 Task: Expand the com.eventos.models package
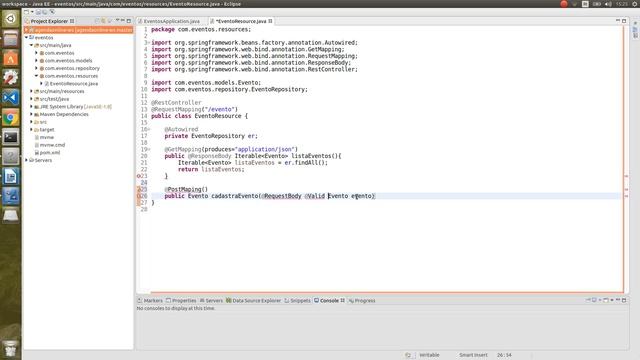(x=36, y=60)
